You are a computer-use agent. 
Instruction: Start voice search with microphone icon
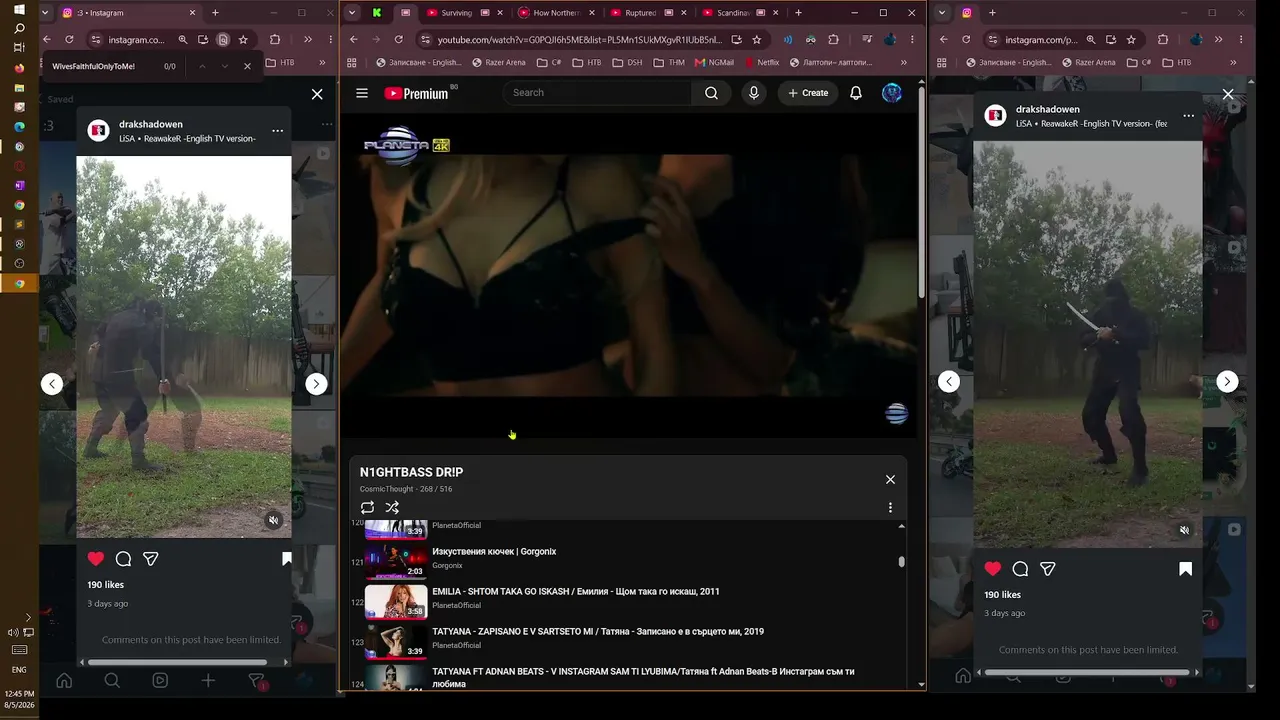[x=753, y=93]
